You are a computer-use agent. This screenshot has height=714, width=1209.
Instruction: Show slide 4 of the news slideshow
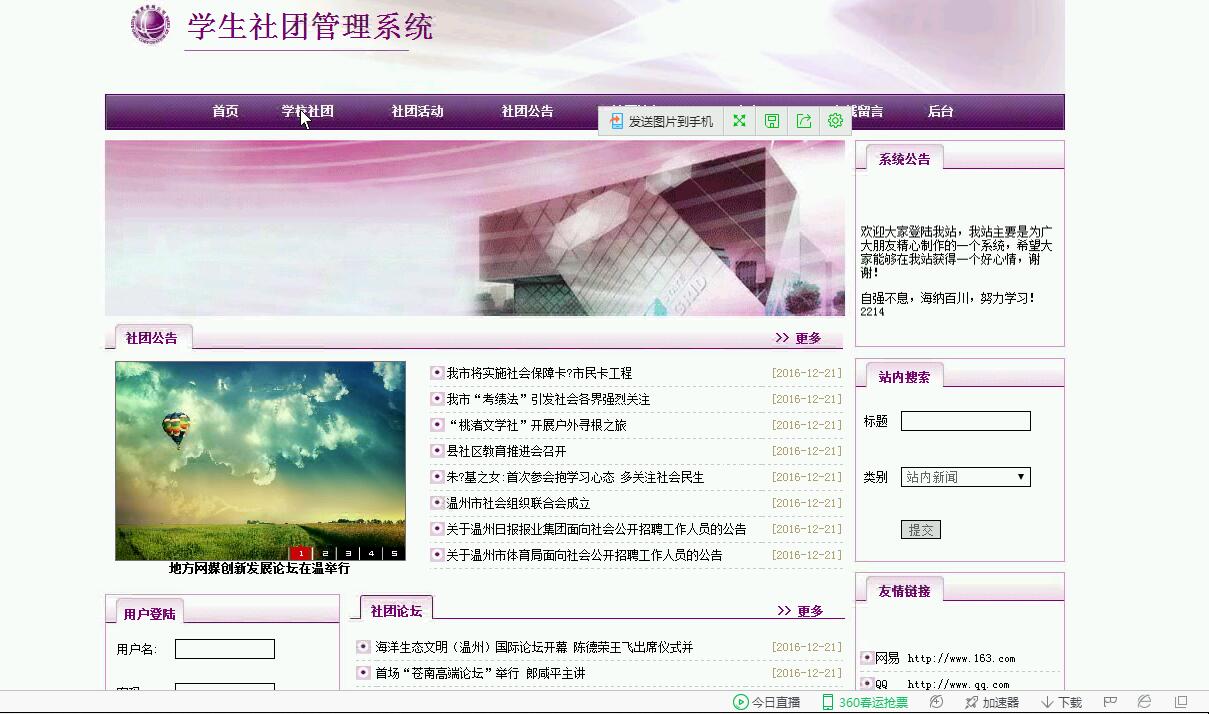tap(371, 553)
